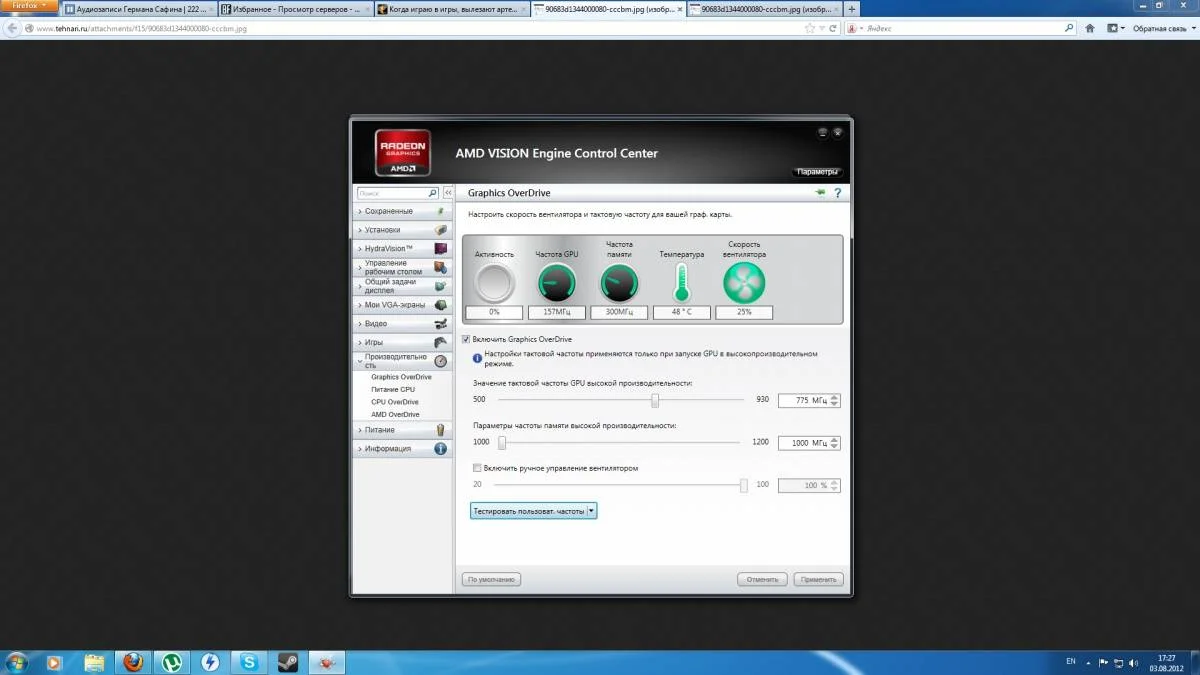Enable the manual fan control checkbox
This screenshot has height=675, width=1200.
tap(477, 467)
